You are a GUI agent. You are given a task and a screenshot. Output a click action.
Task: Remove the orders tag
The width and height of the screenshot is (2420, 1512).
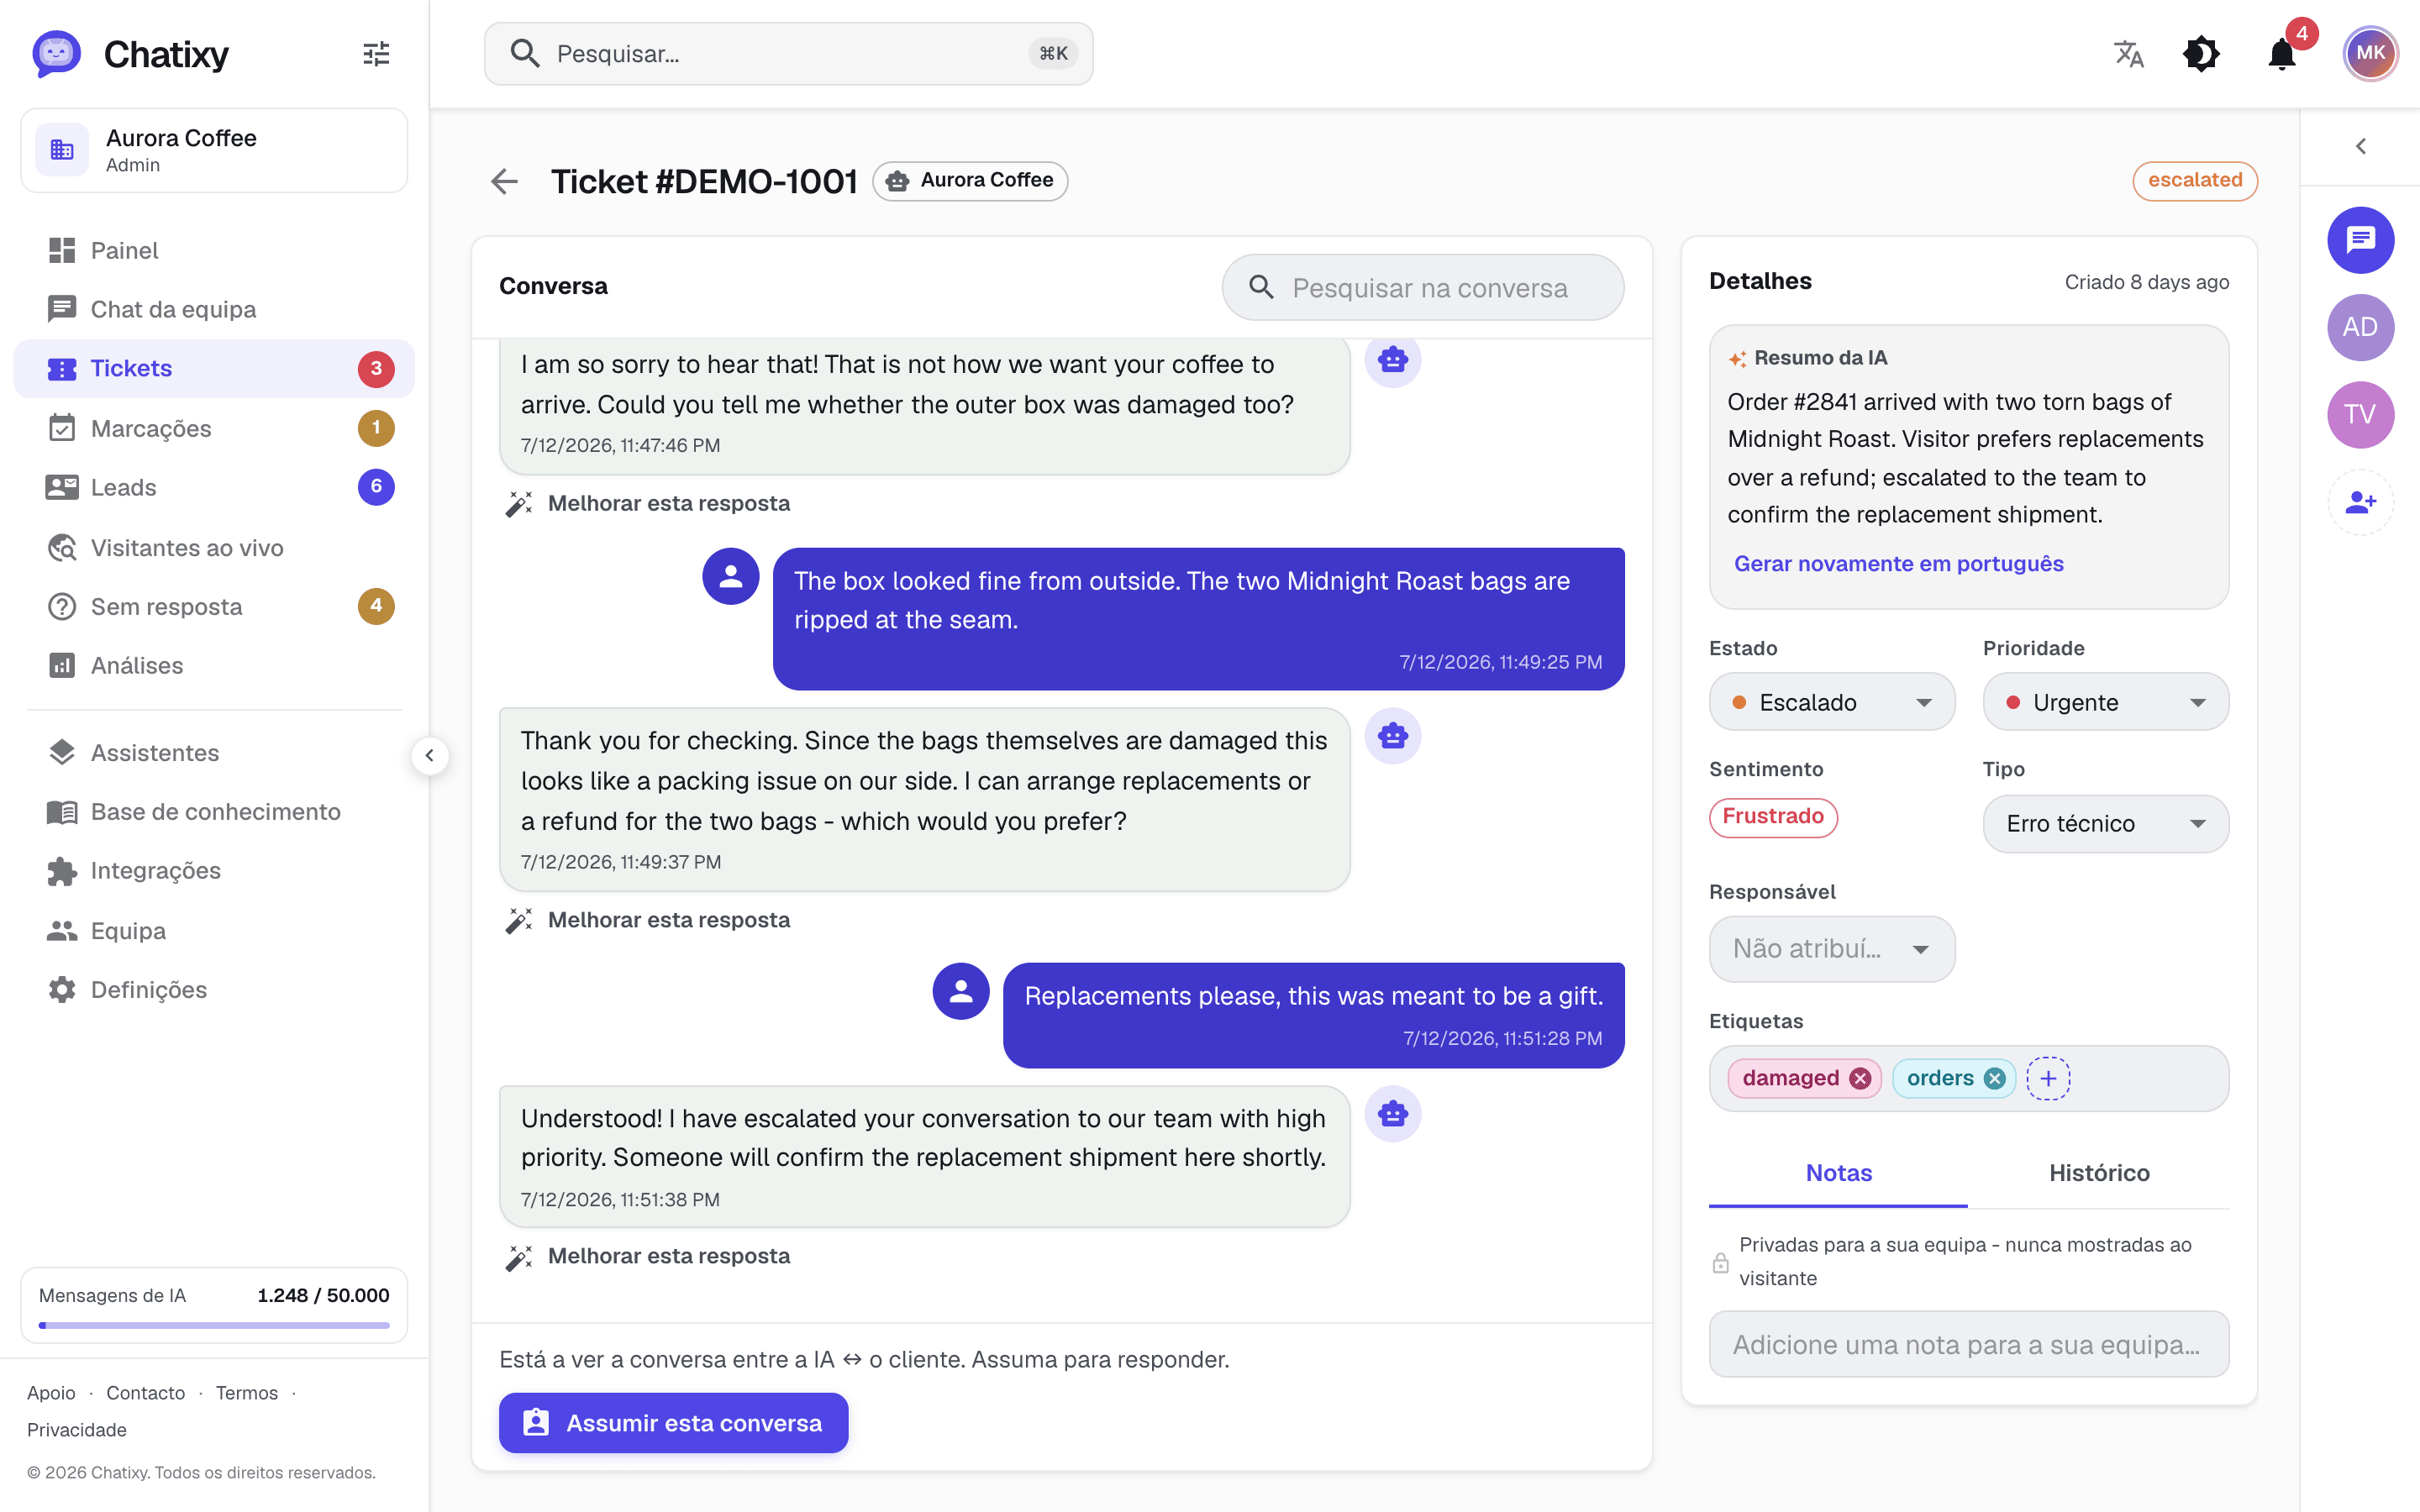1995,1078
